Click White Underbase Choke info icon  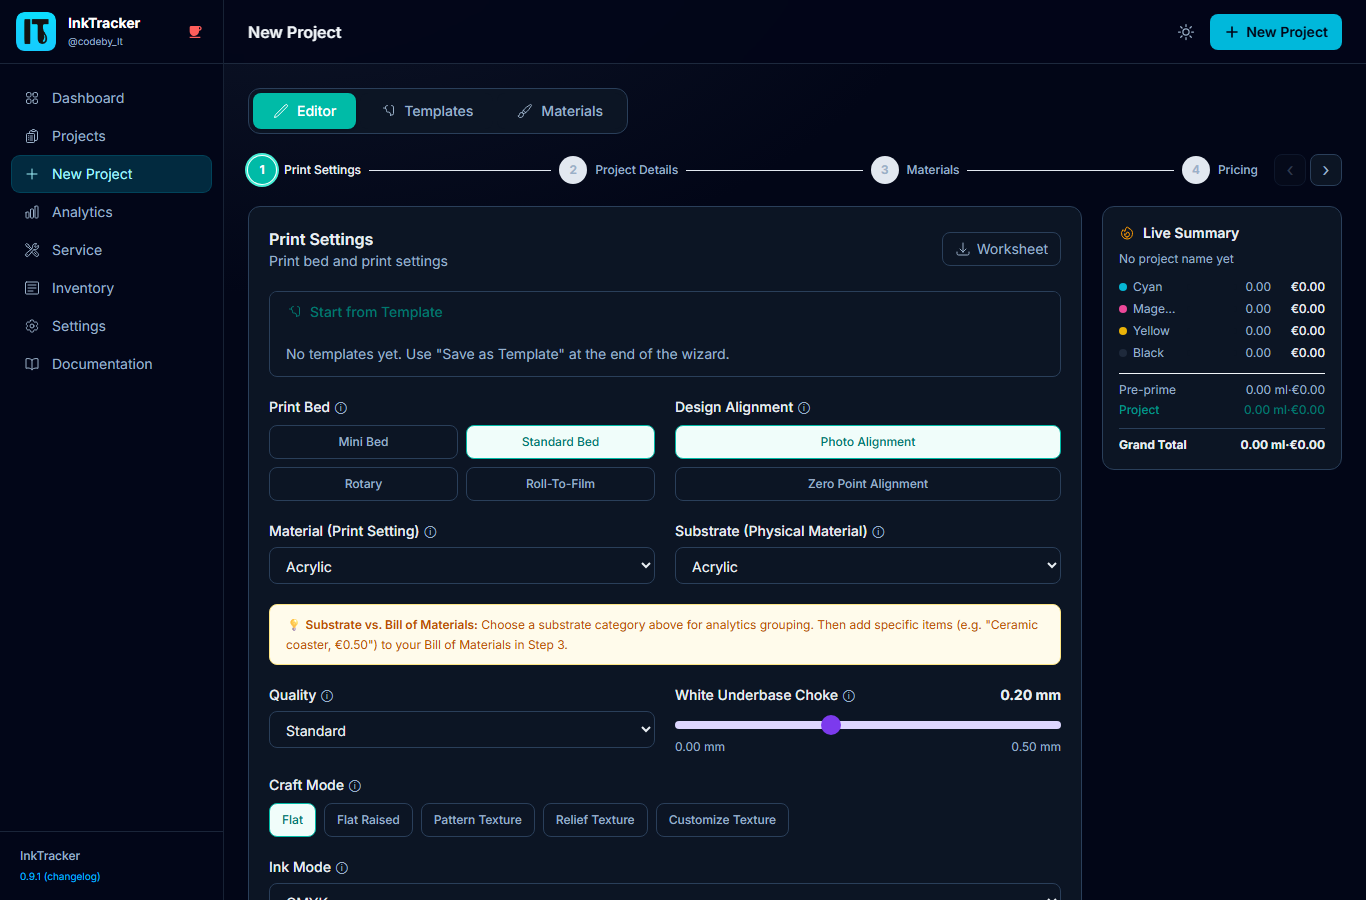click(849, 696)
